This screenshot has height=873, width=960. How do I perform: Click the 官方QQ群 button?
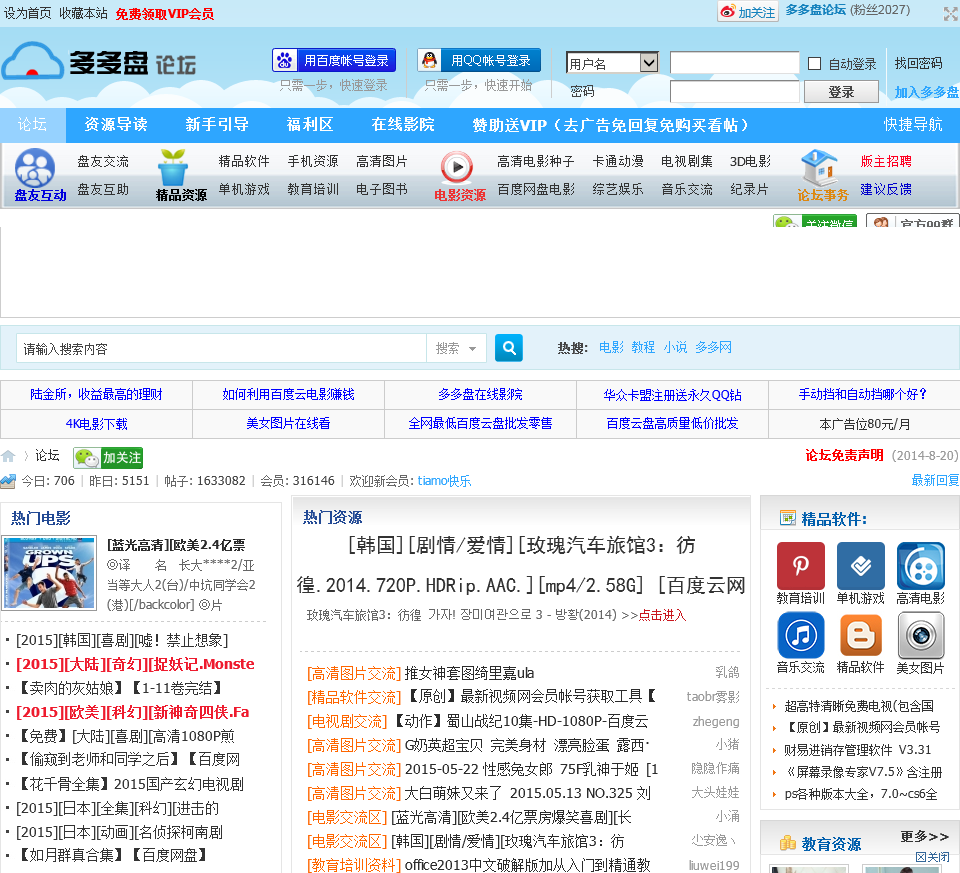[x=912, y=221]
